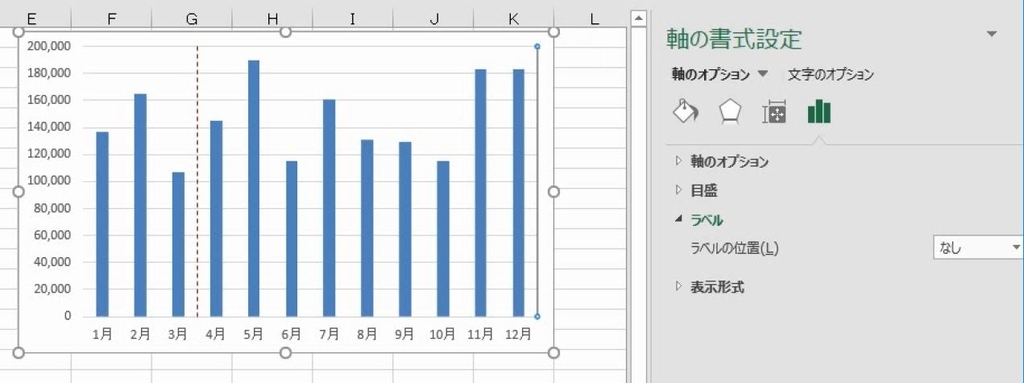Click the 11月 bar in the chart
The width and height of the screenshot is (1024, 383).
(481, 193)
